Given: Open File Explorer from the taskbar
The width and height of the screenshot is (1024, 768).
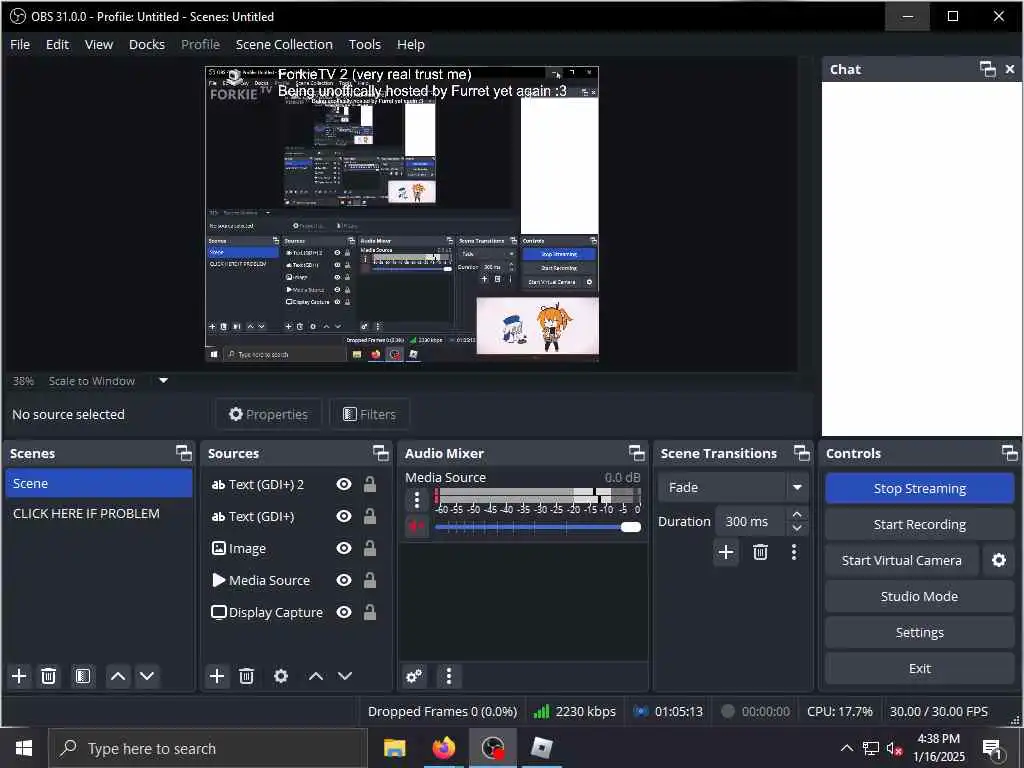Looking at the screenshot, I should pos(394,748).
